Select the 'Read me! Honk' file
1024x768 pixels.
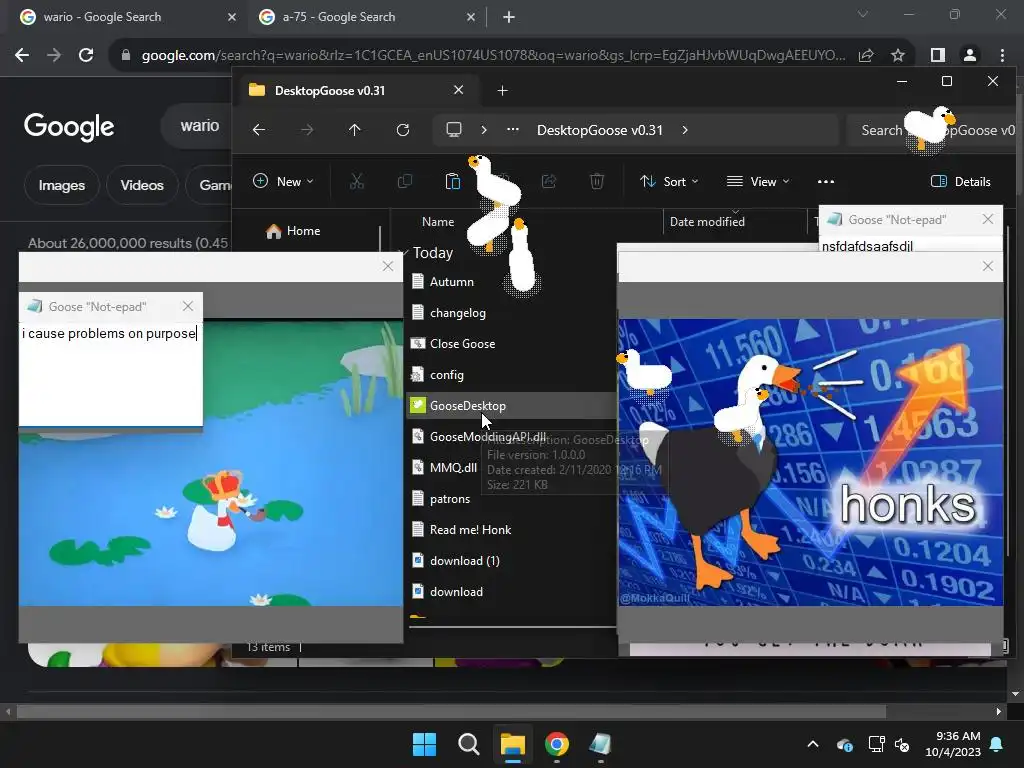pyautogui.click(x=470, y=530)
